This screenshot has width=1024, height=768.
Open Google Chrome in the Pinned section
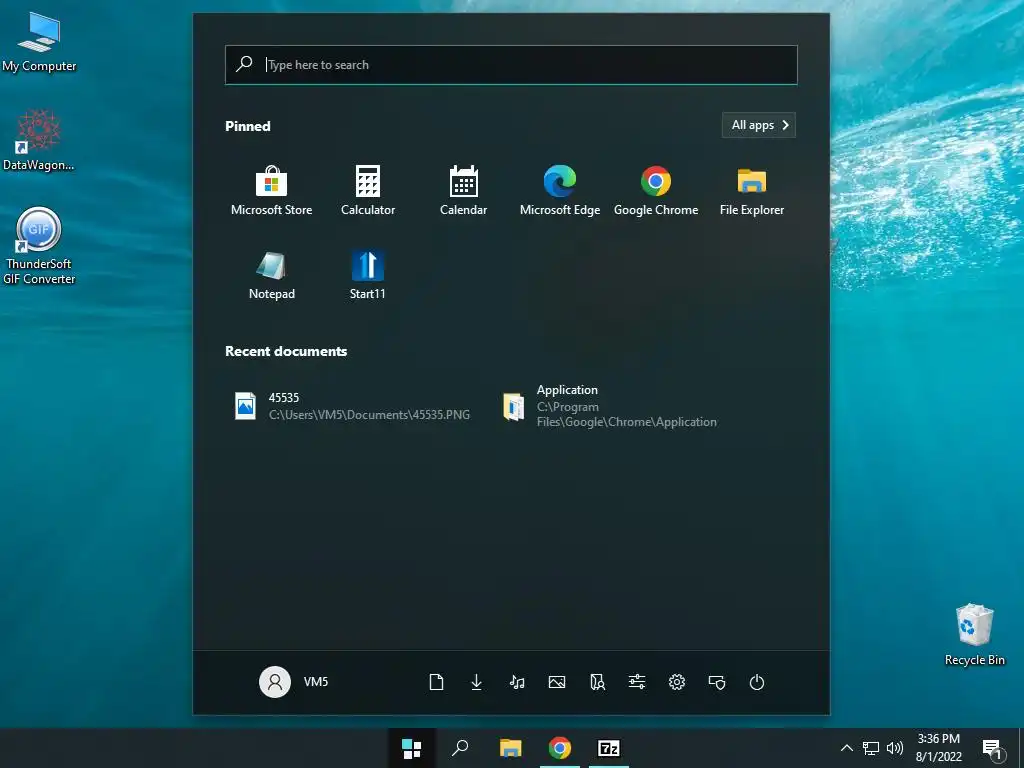click(x=656, y=190)
